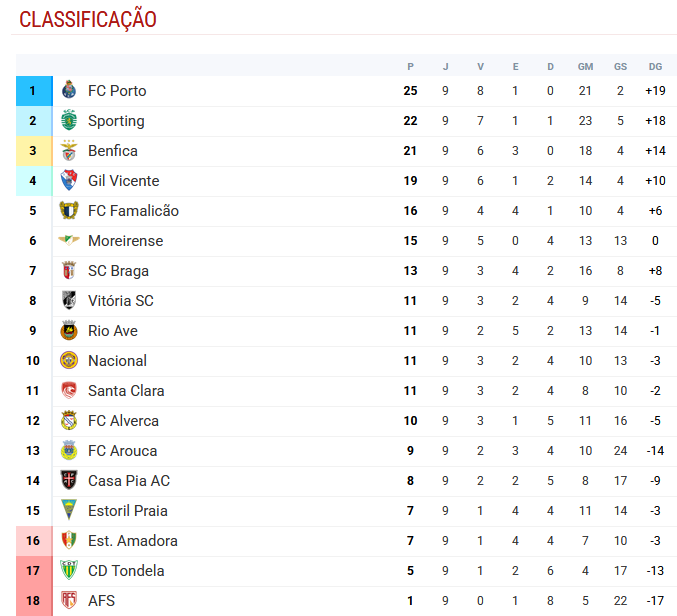
Task: Click the Benfica eagle crest icon
Action: (69, 151)
